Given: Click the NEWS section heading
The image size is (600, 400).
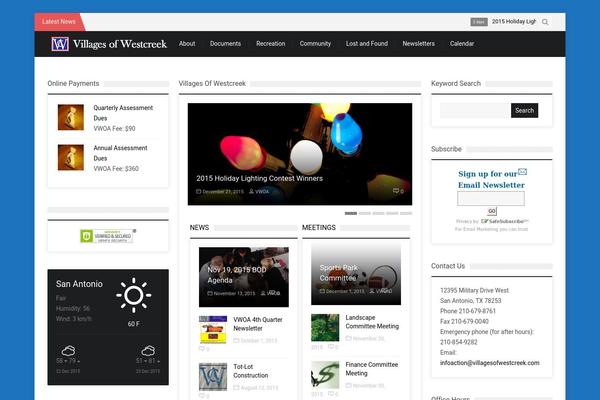Looking at the screenshot, I should click(x=199, y=228).
